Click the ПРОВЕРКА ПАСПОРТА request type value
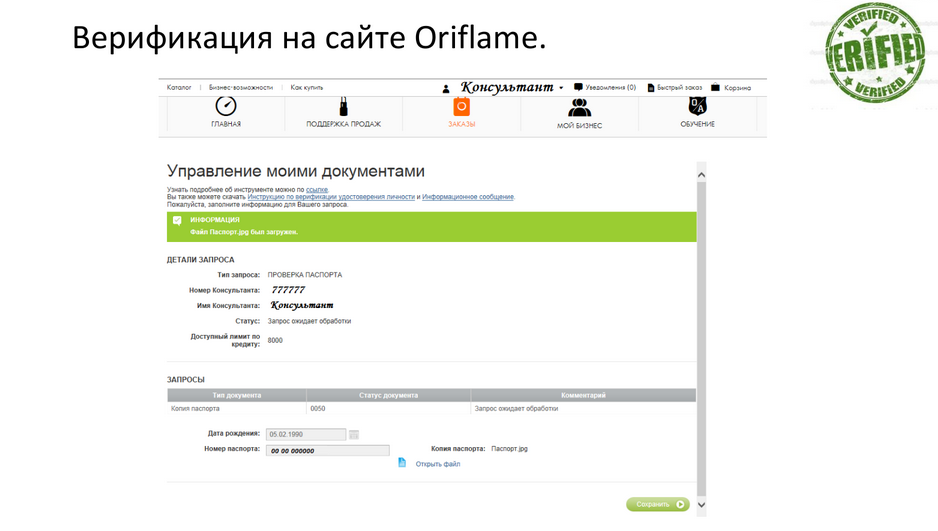938x531 pixels. point(305,275)
